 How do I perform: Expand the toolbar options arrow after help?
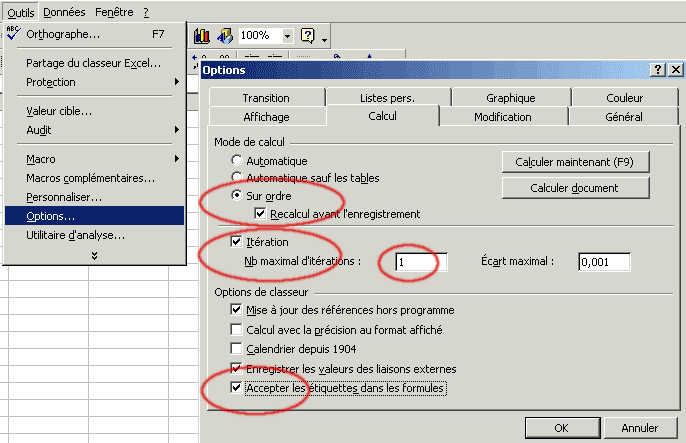tap(324, 40)
